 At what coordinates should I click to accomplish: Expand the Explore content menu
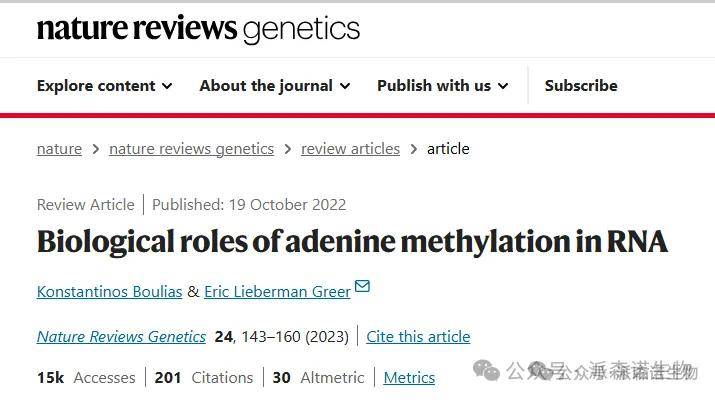(104, 86)
